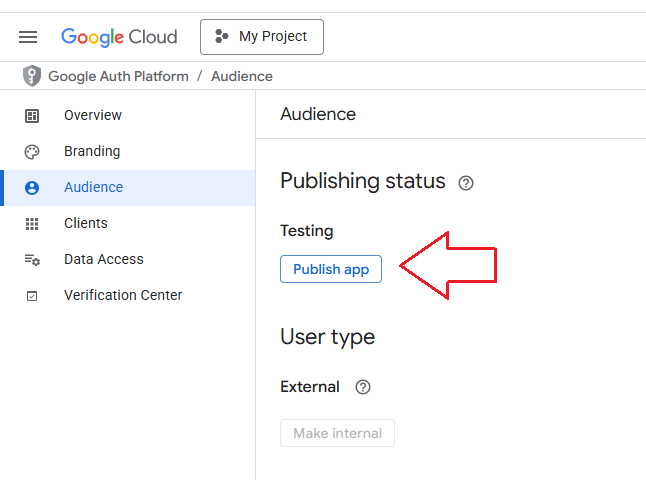The image size is (646, 483).
Task: Open Verification Center in the sidebar
Action: tap(123, 295)
